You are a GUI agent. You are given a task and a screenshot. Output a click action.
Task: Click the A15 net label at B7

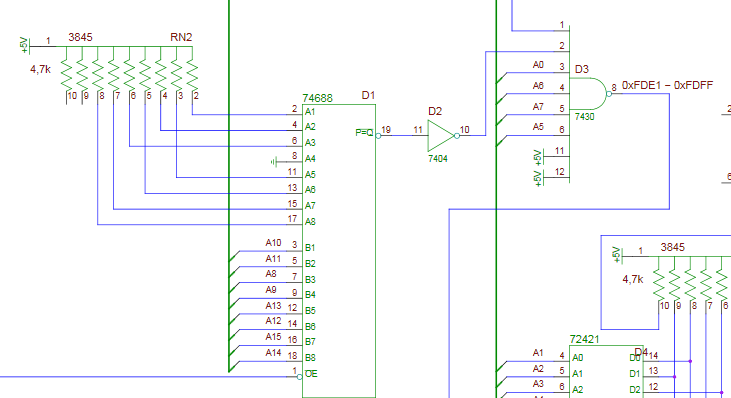tap(274, 336)
